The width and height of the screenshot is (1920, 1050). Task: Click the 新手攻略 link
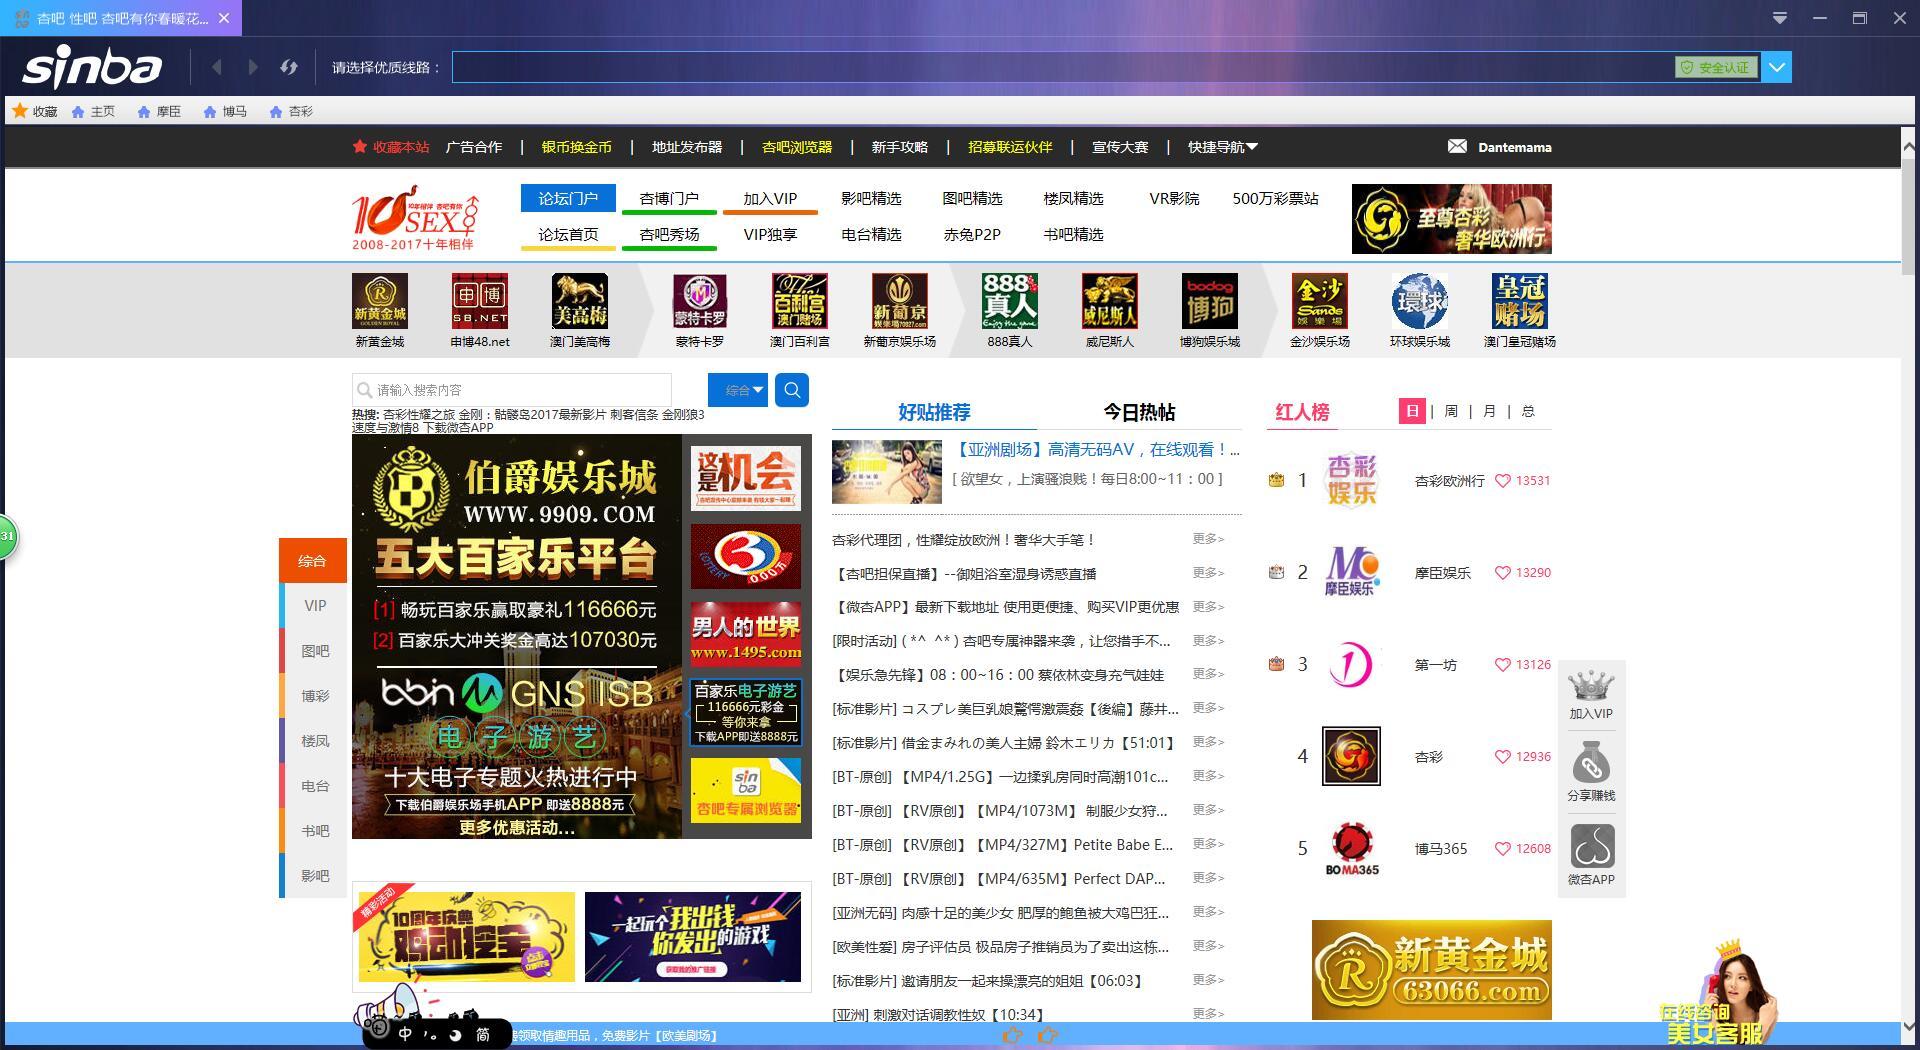[x=899, y=147]
